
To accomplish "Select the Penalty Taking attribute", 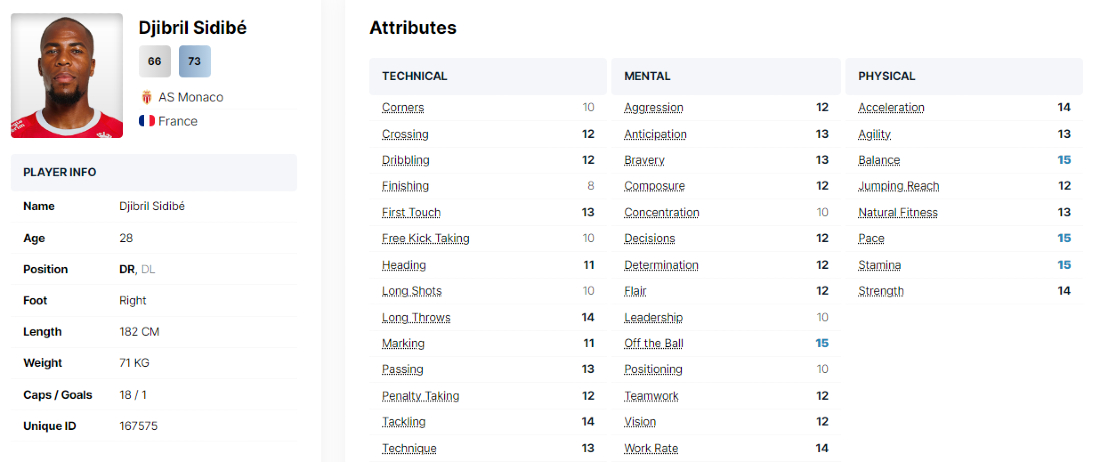I will coord(420,396).
